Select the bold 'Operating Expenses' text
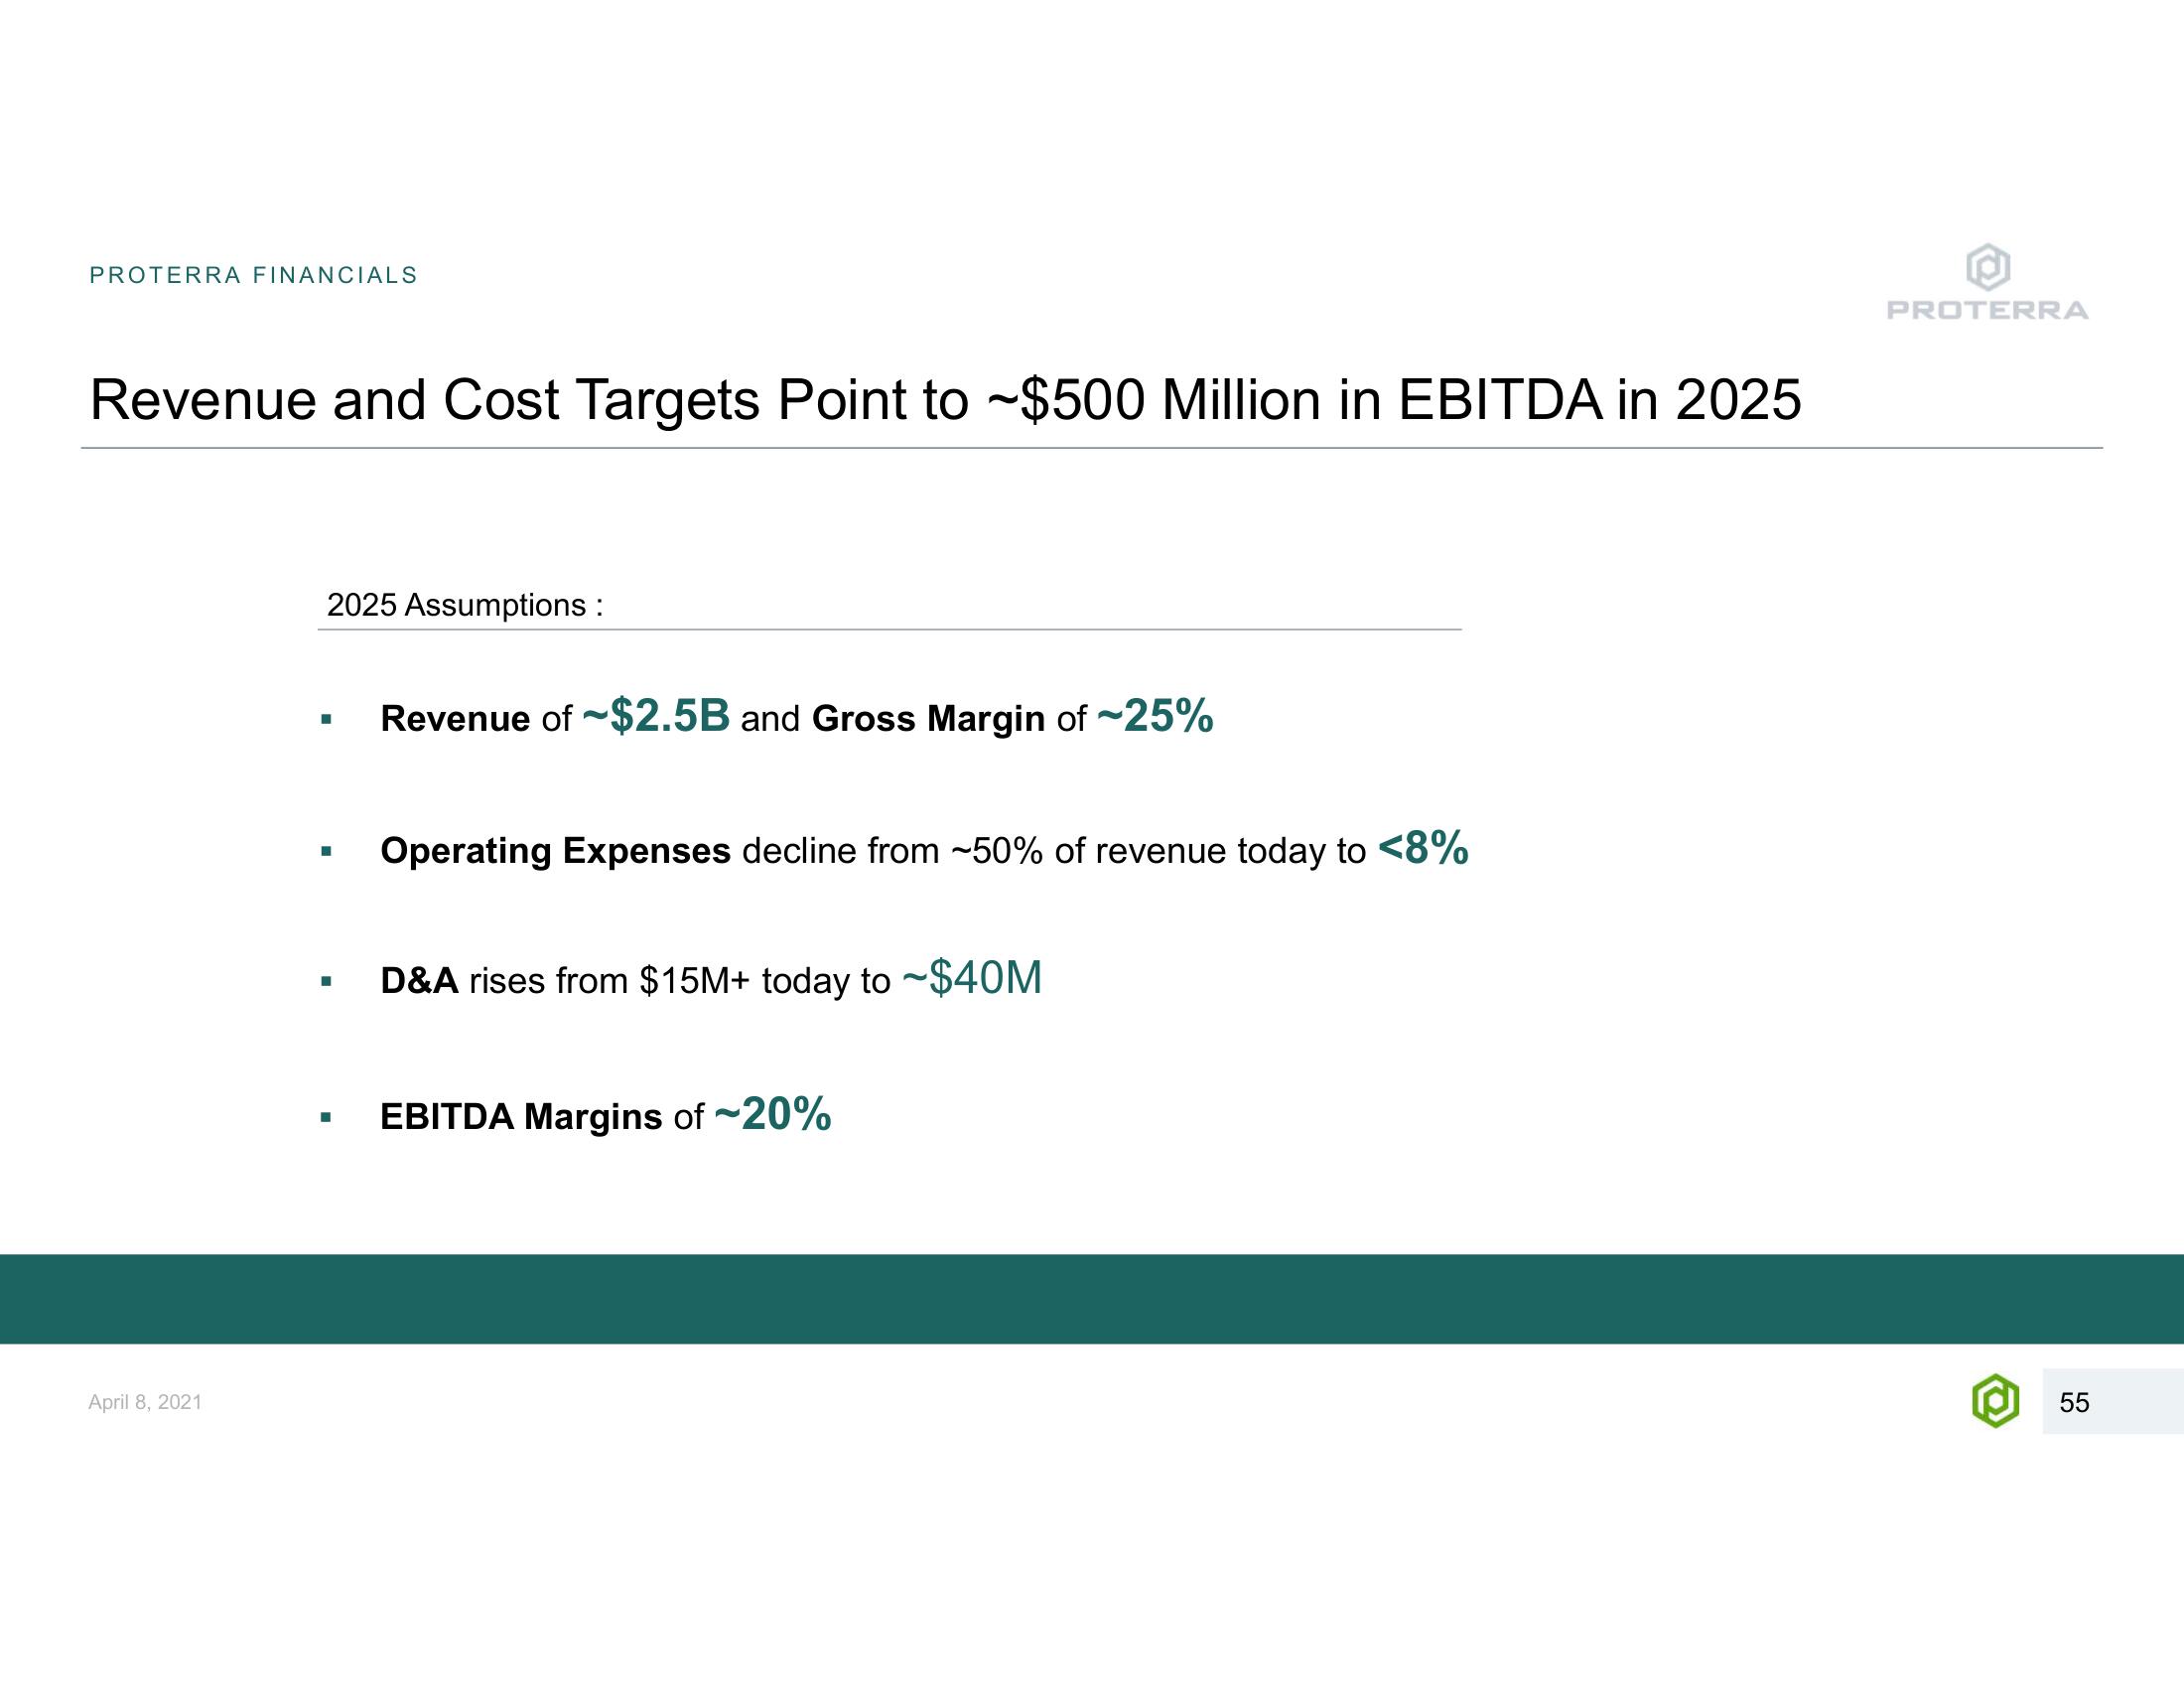Screen dimensions: 2184x1688 (x=555, y=850)
